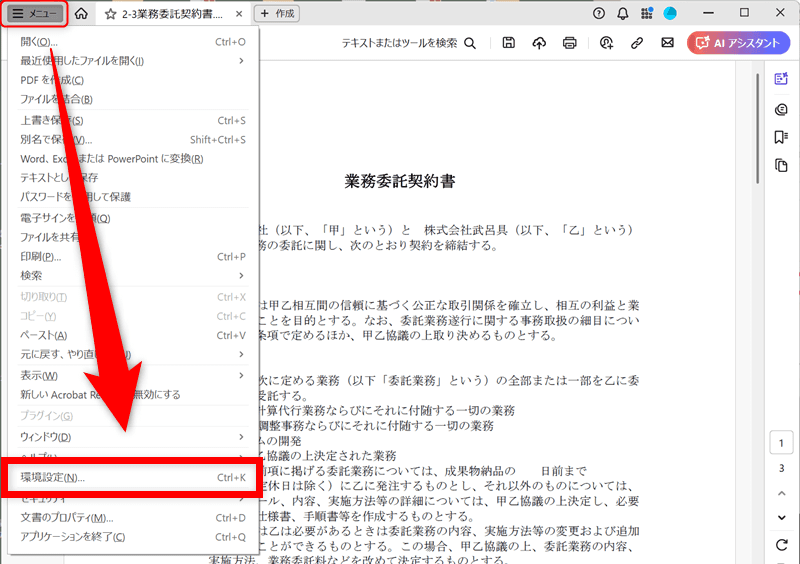Expand the 表示(W) submenu

pyautogui.click(x=133, y=376)
